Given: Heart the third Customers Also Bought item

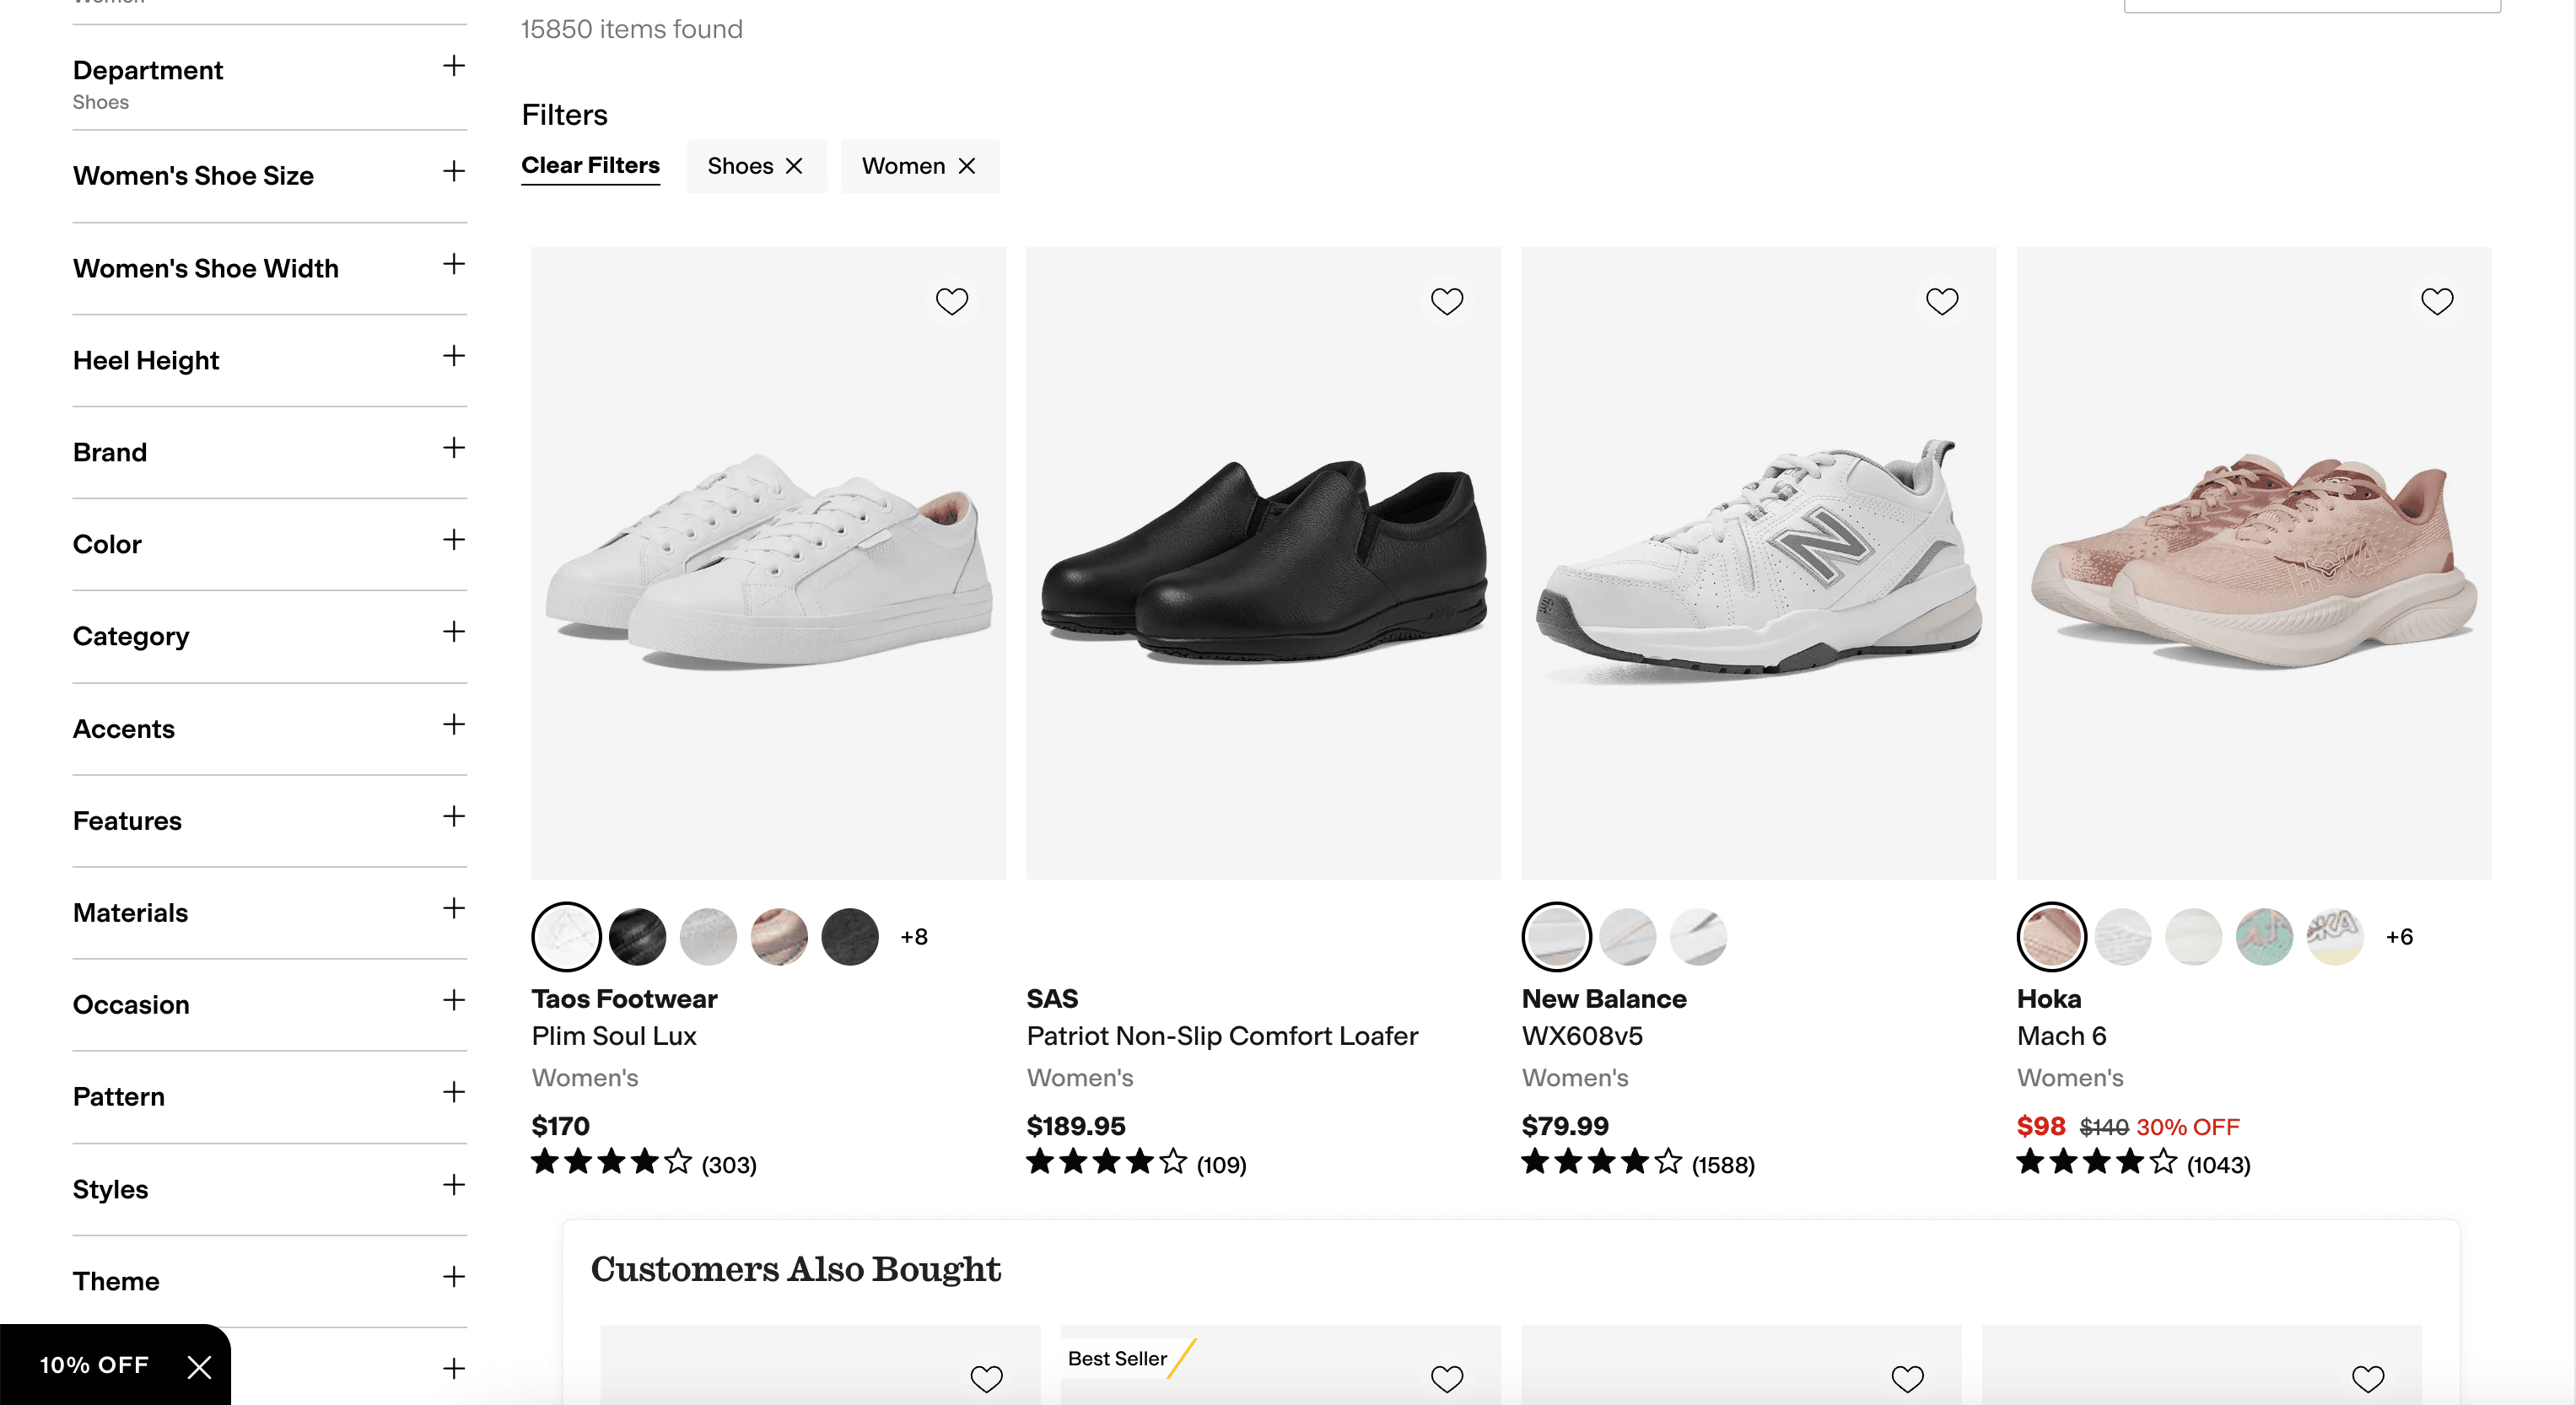Looking at the screenshot, I should coord(1907,1378).
